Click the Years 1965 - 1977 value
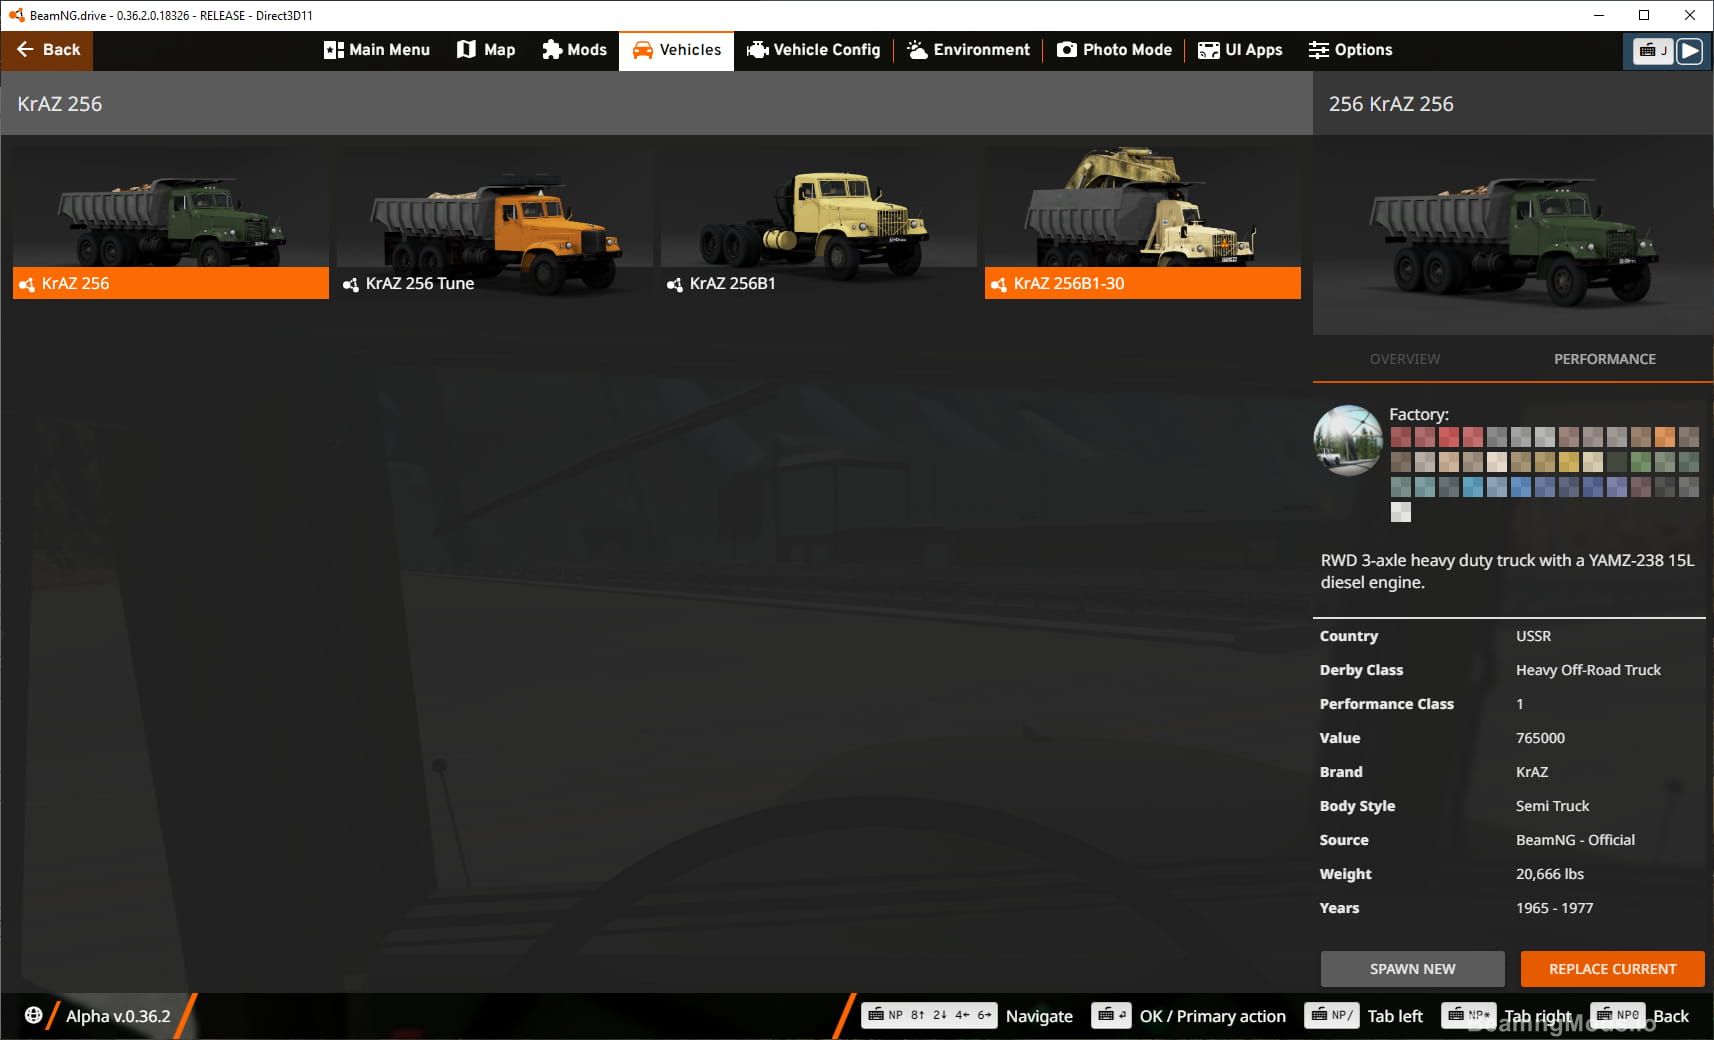 (1554, 908)
